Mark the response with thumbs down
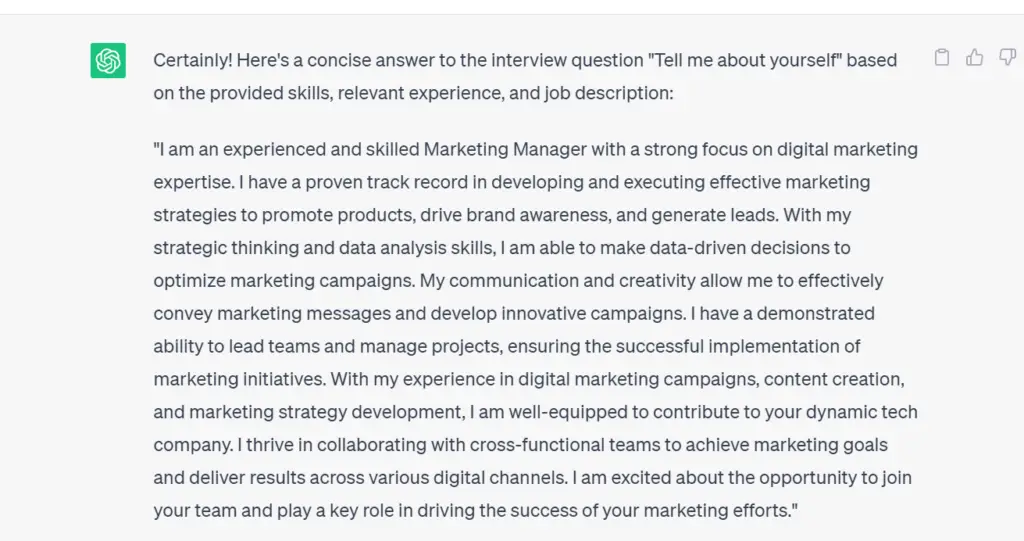The image size is (1024, 541). (x=1008, y=57)
